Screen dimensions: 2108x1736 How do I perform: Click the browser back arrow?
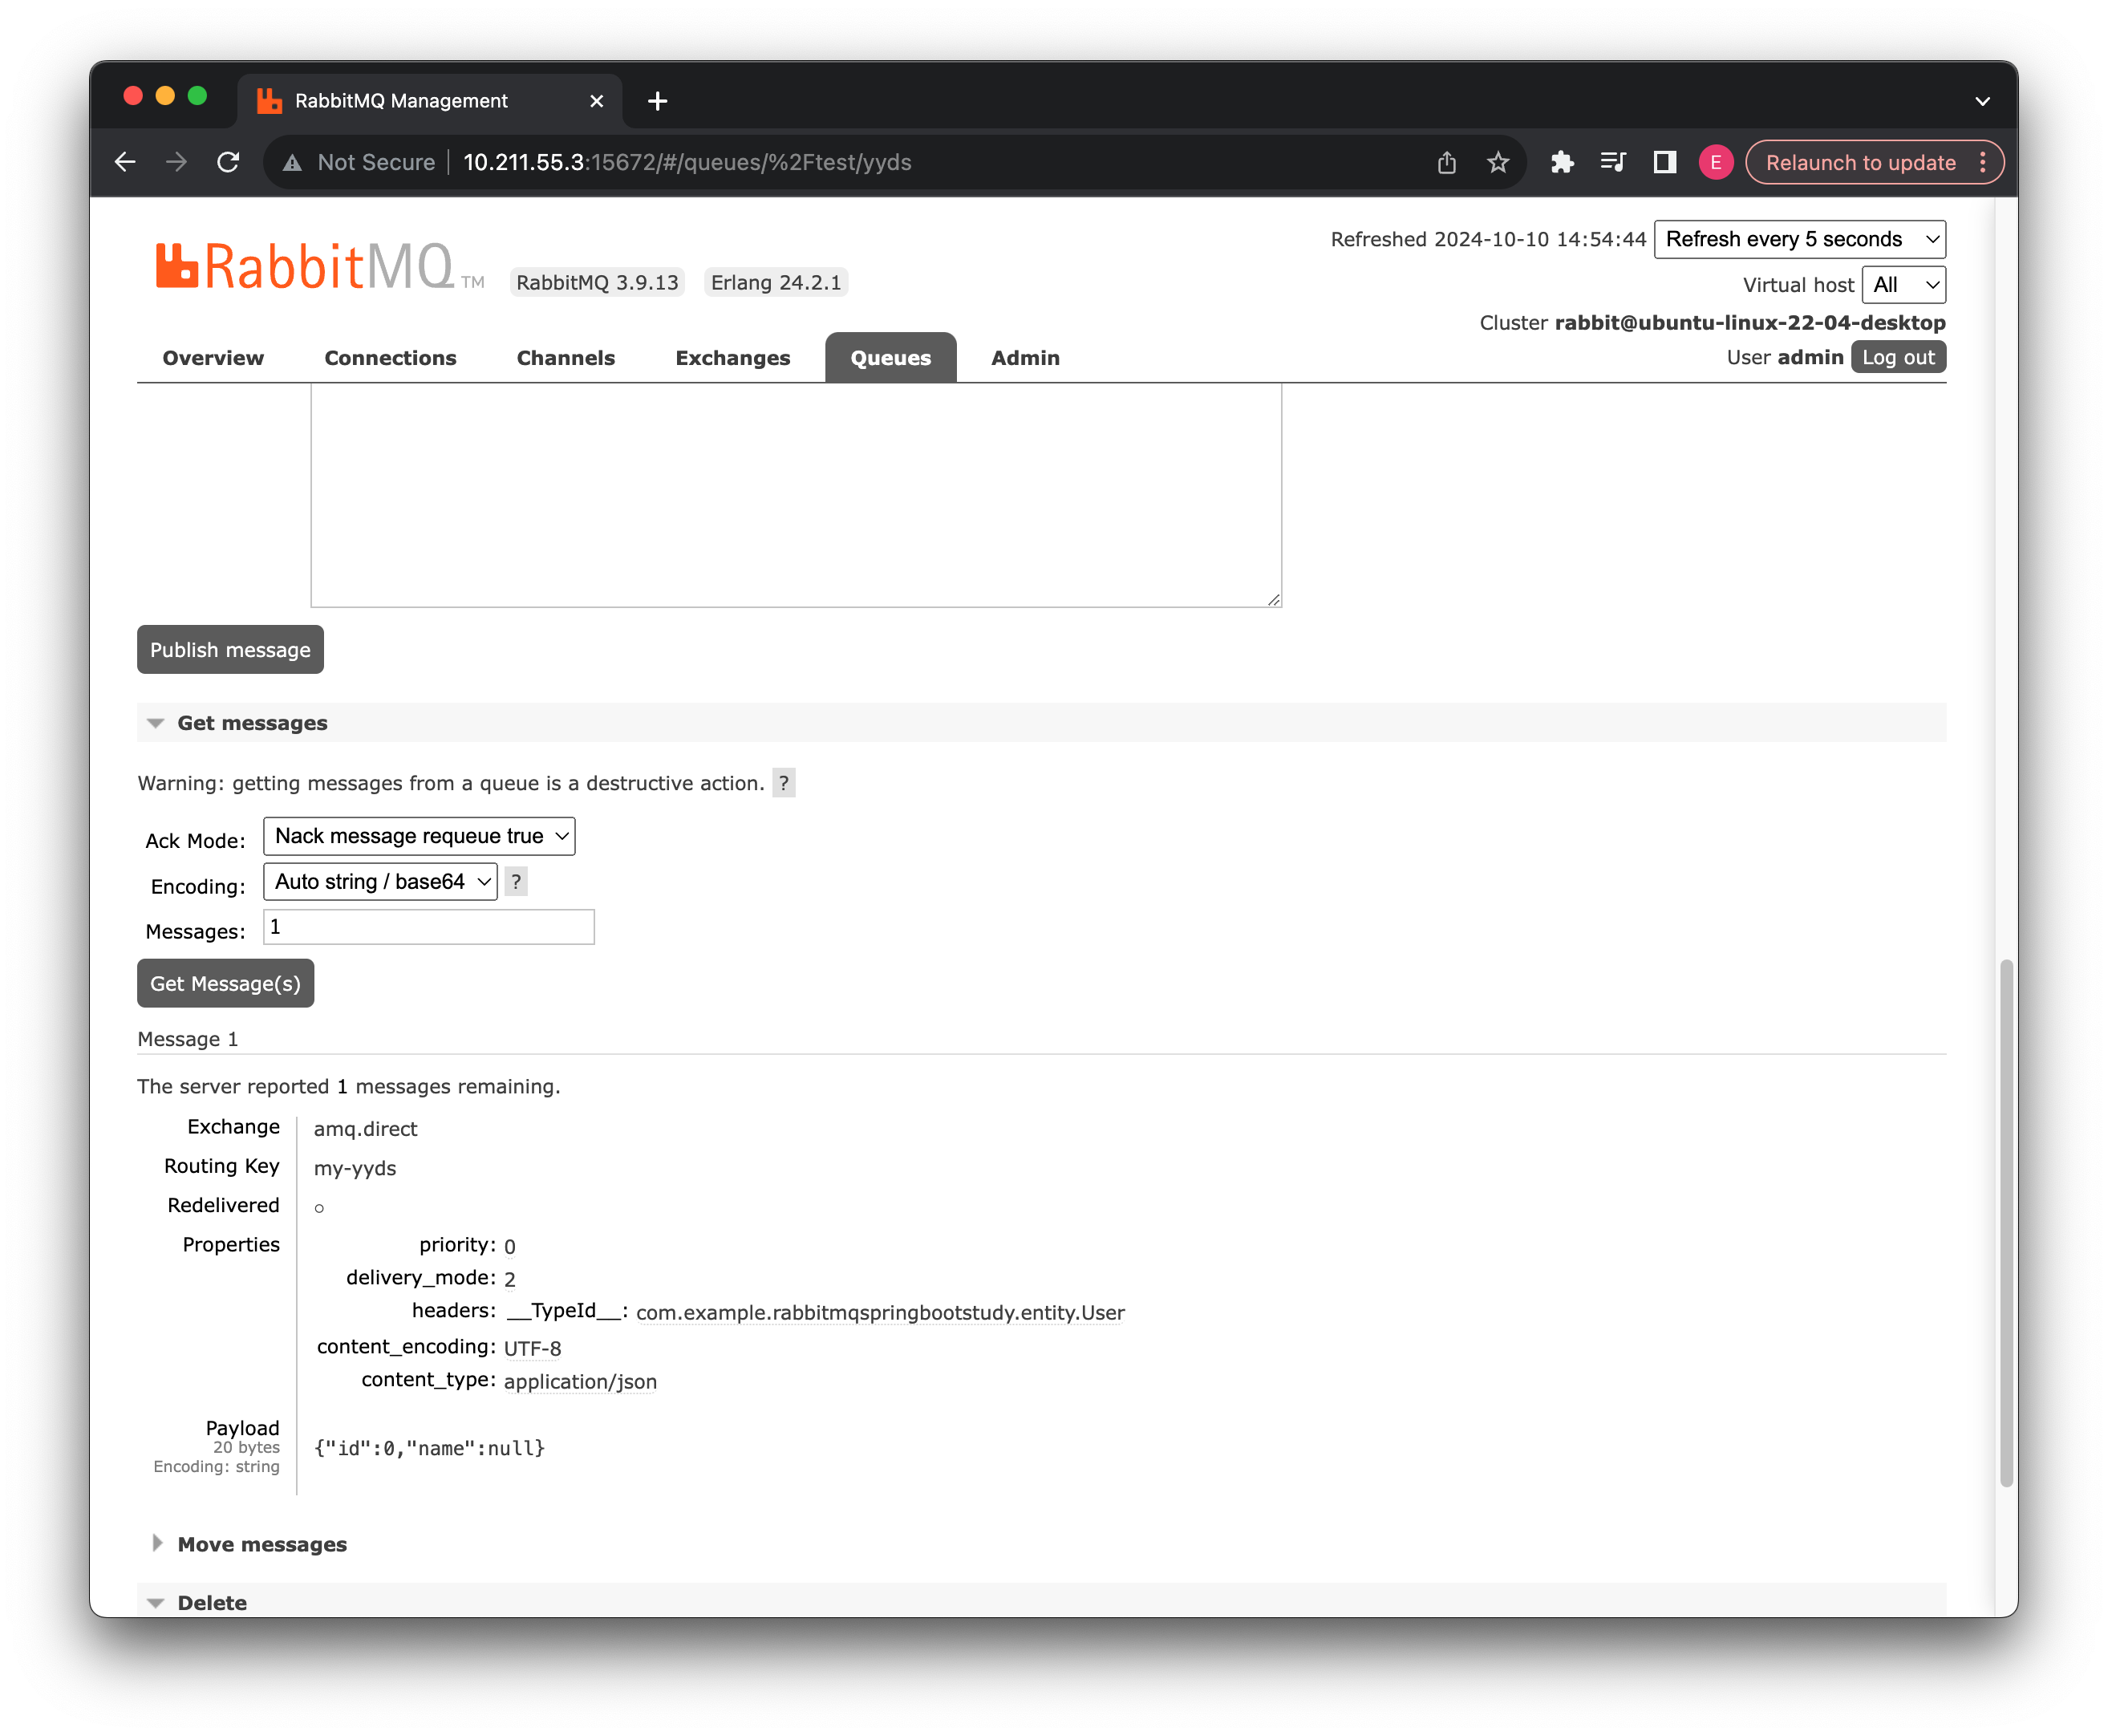[125, 162]
